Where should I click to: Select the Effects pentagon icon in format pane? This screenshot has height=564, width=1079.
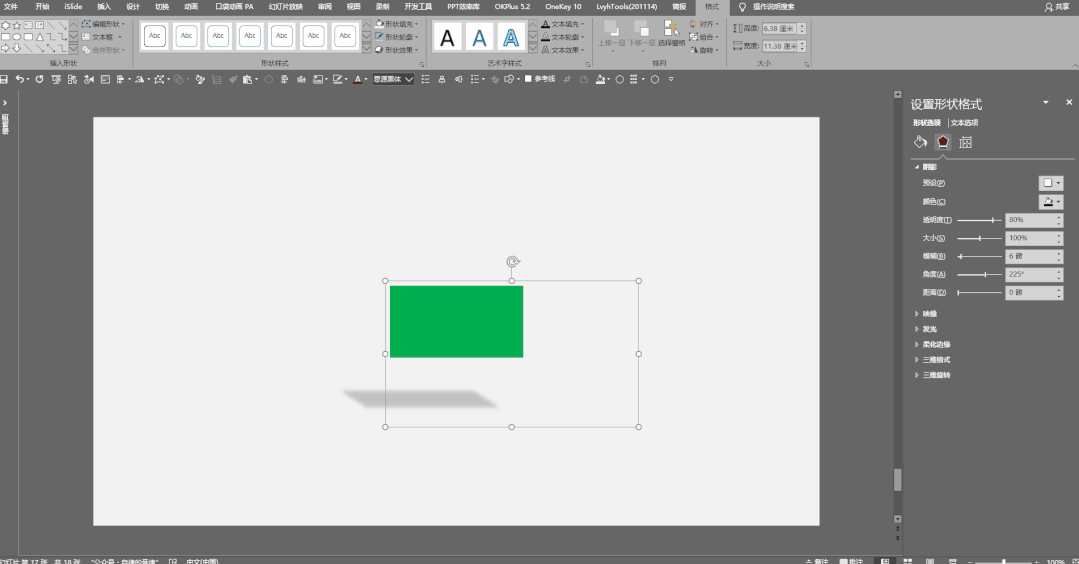click(943, 142)
